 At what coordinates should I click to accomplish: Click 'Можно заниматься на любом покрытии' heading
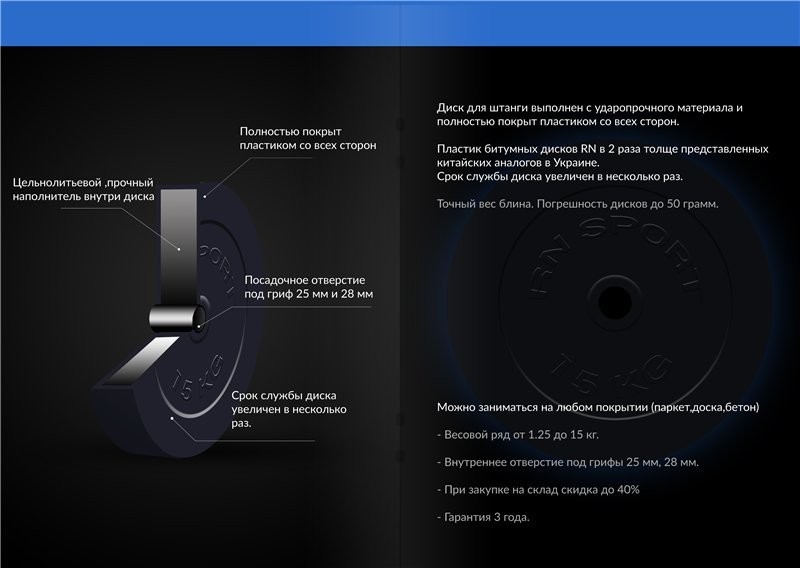598,408
